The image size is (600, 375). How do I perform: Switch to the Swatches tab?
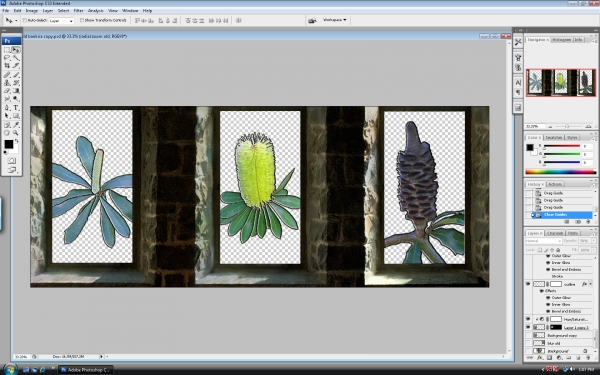point(553,137)
